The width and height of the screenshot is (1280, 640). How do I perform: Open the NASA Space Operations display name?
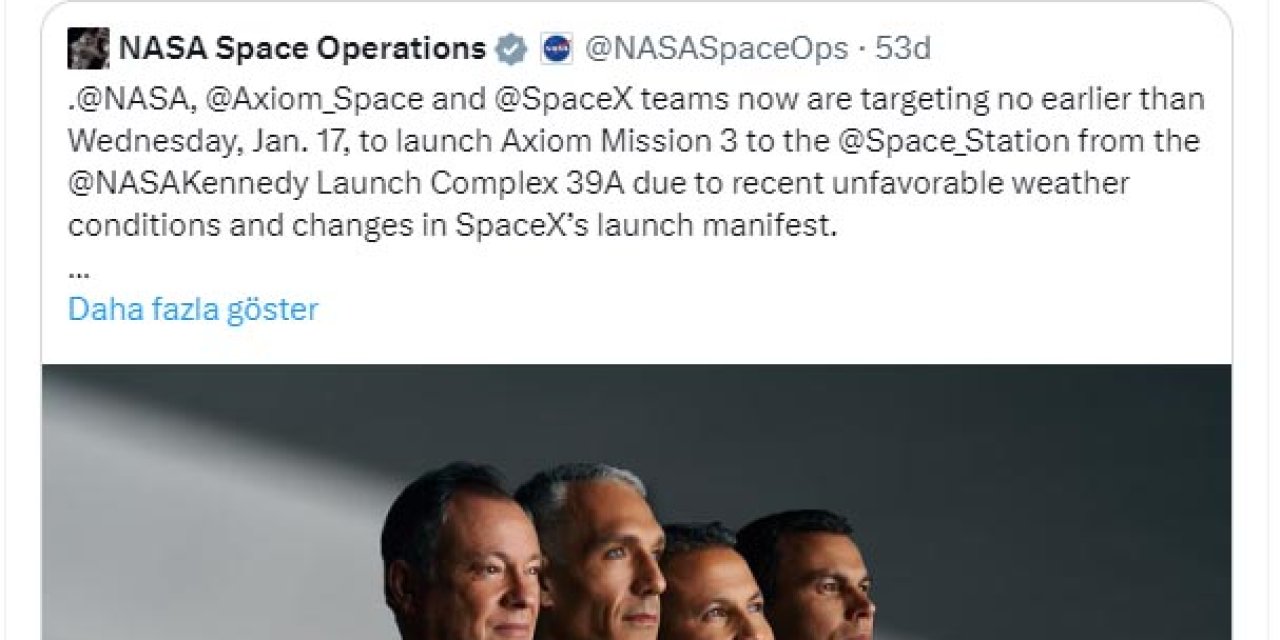coord(302,48)
